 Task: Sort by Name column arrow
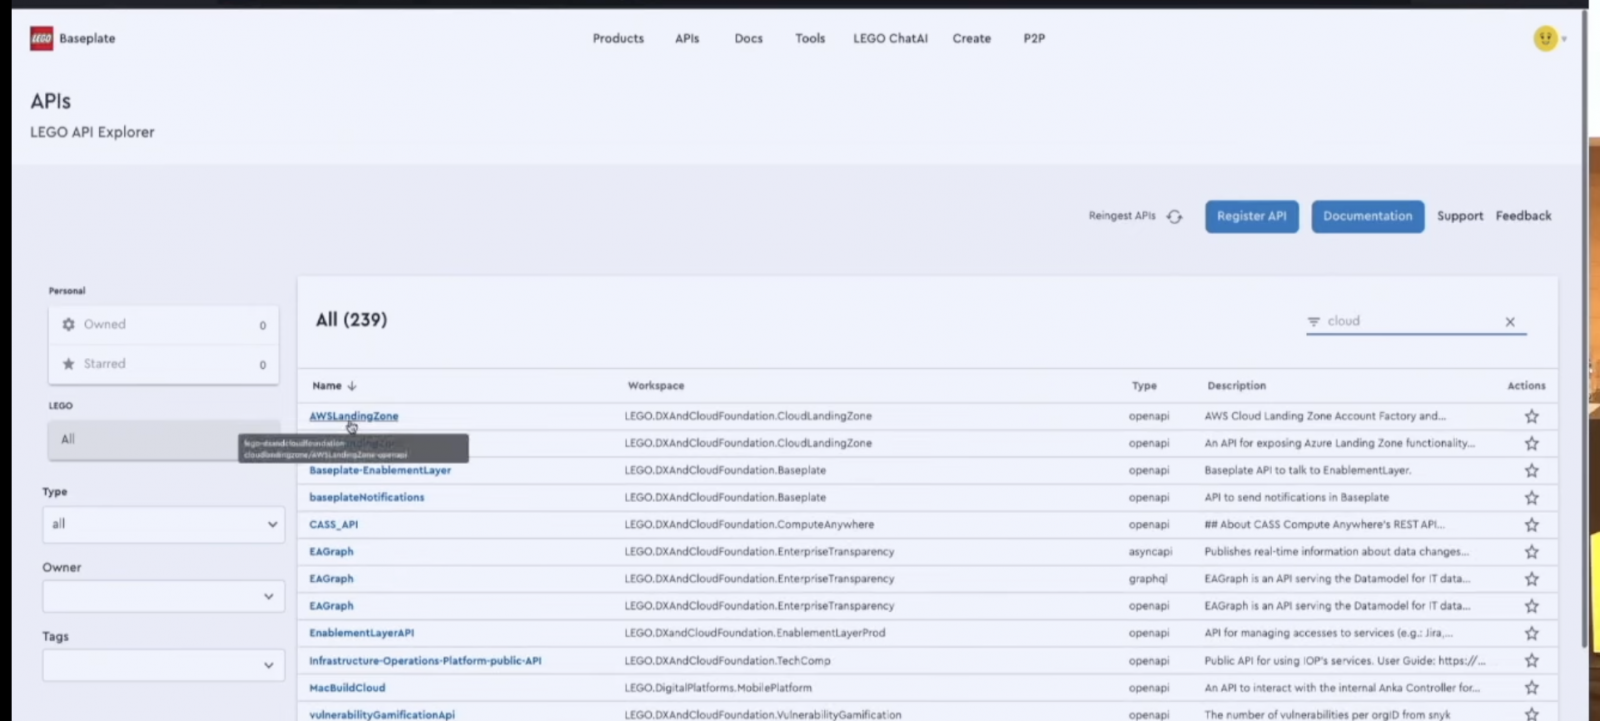(352, 386)
